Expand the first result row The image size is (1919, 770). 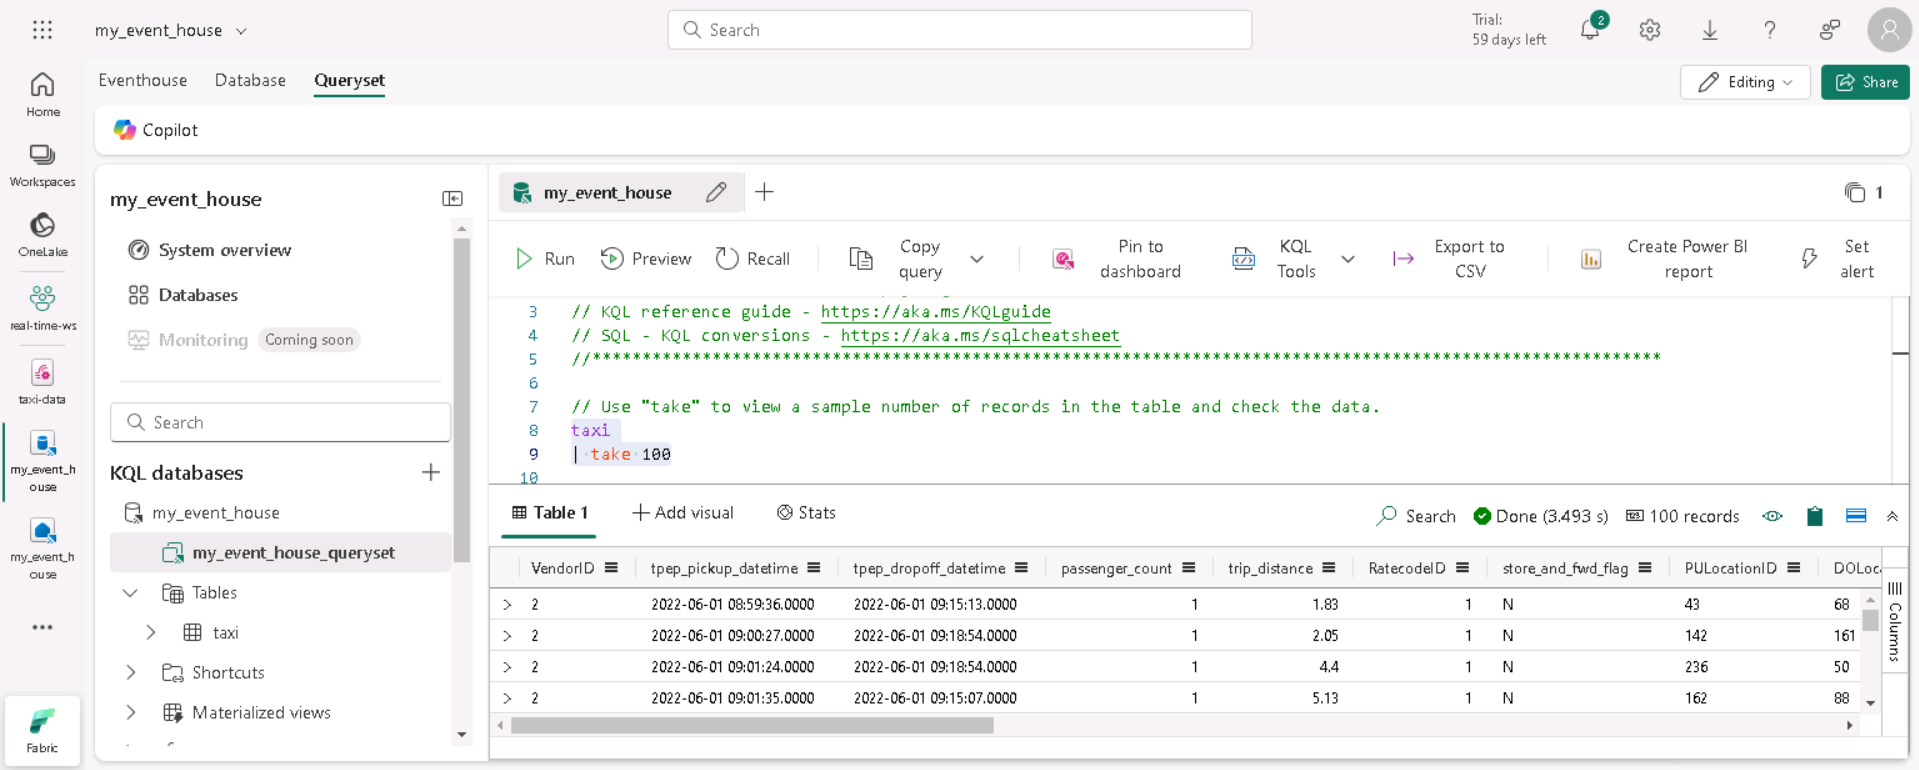(507, 605)
